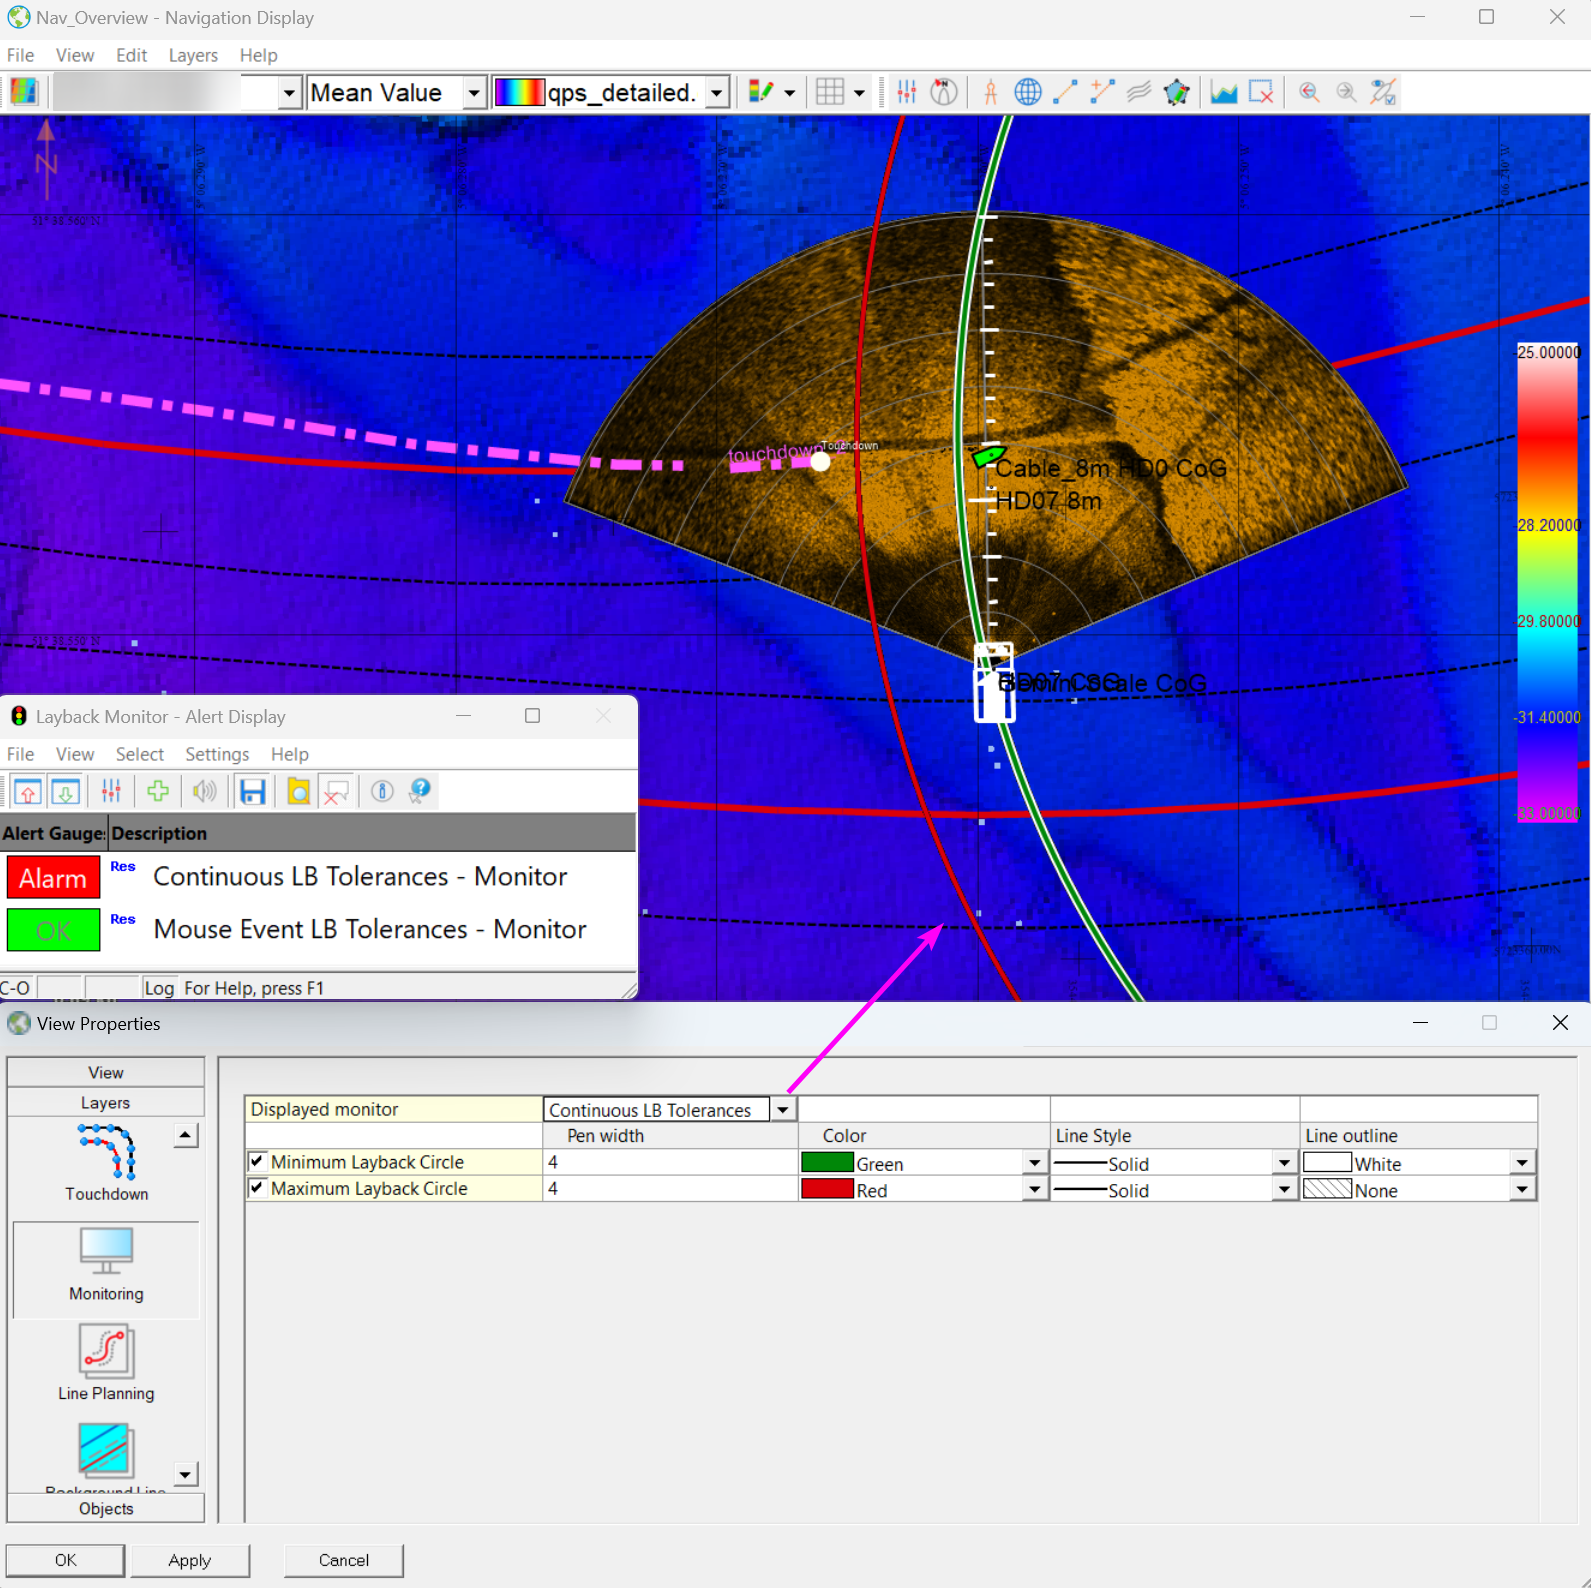This screenshot has width=1591, height=1588.
Task: Open the Layers menu in Navigation Display
Action: tap(193, 55)
